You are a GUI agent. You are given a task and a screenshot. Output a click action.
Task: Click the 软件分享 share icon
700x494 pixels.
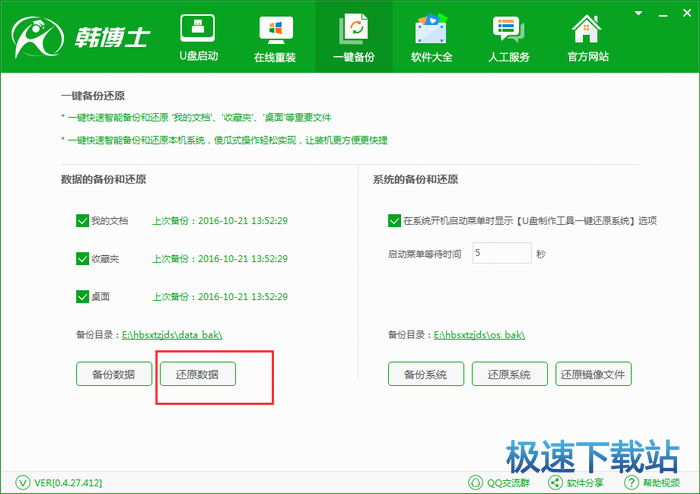coord(555,482)
